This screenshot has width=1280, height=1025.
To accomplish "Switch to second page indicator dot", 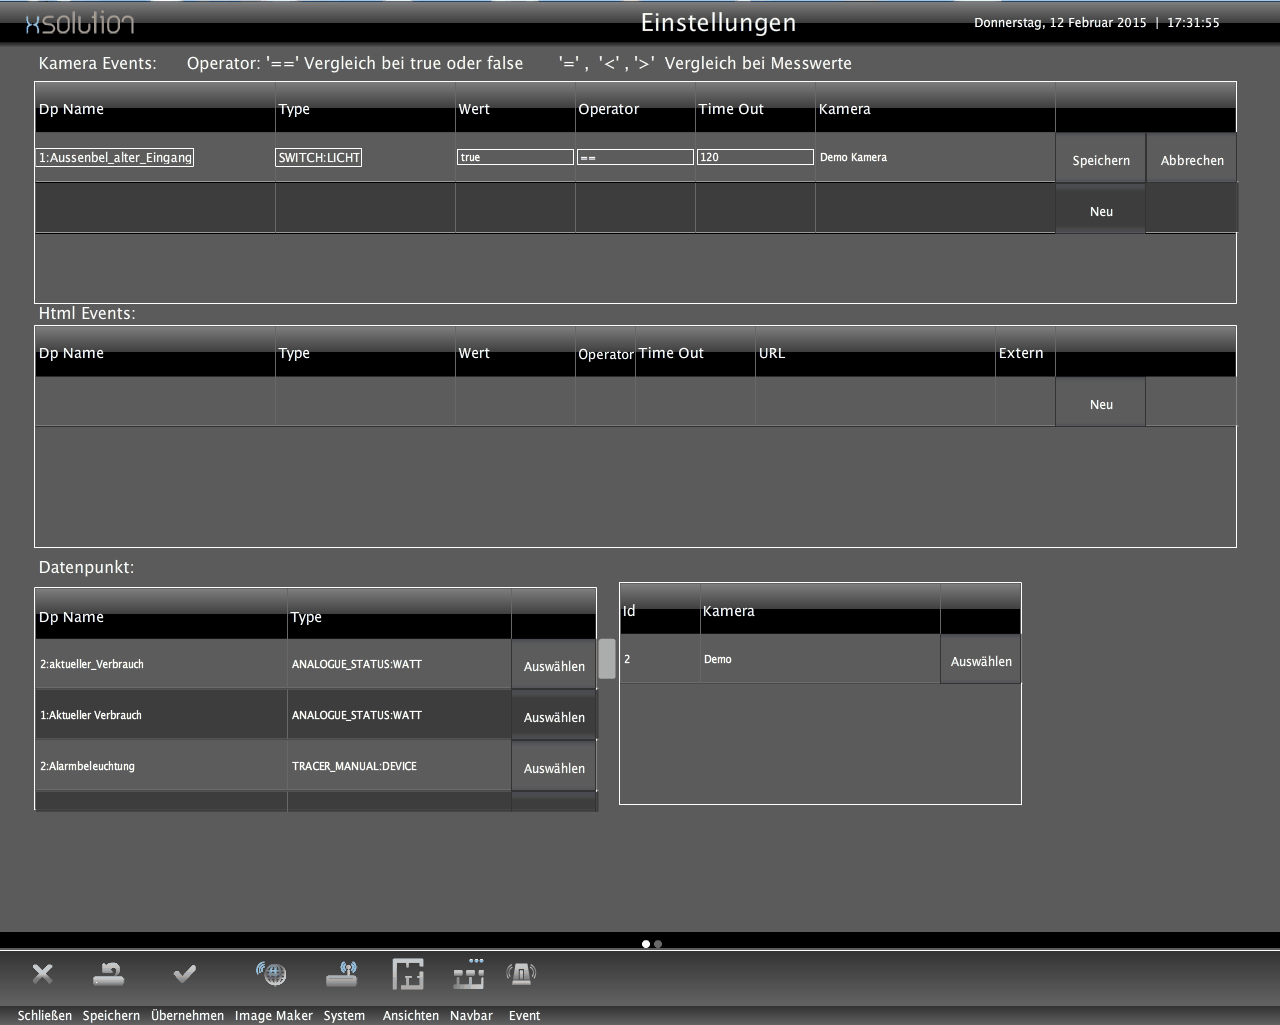I will [658, 944].
